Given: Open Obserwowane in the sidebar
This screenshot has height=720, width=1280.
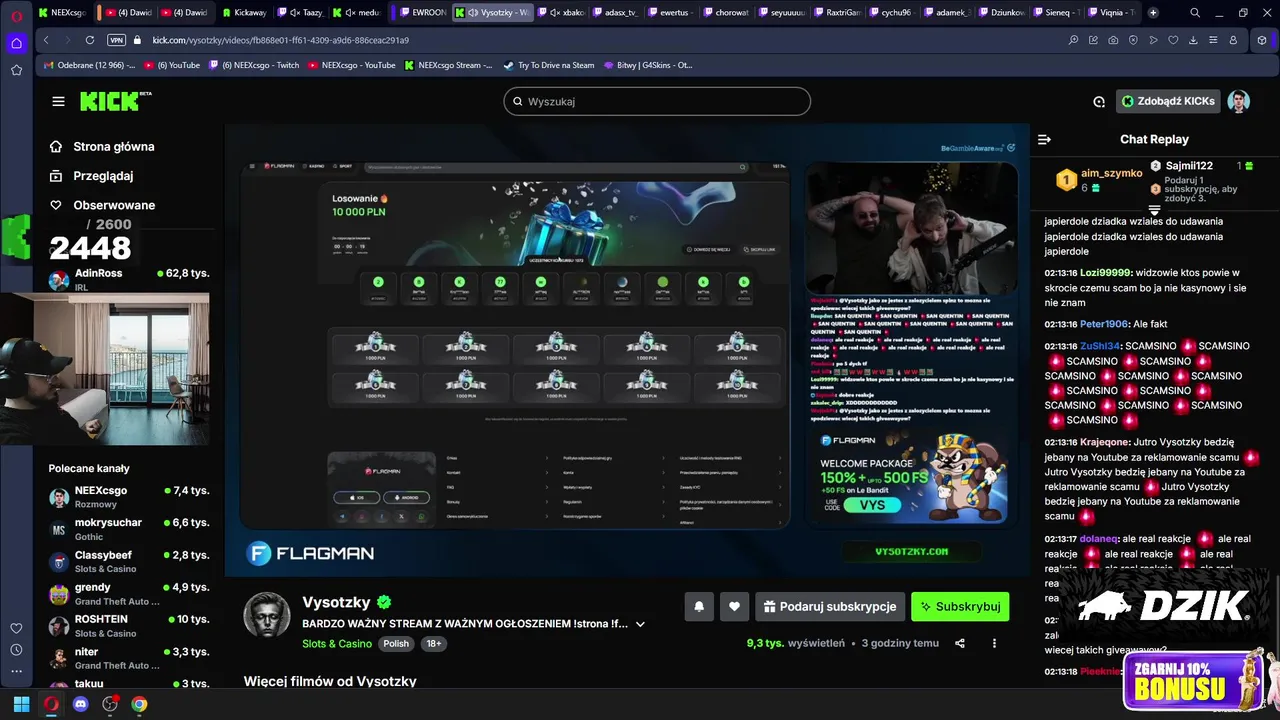Looking at the screenshot, I should coord(113,205).
